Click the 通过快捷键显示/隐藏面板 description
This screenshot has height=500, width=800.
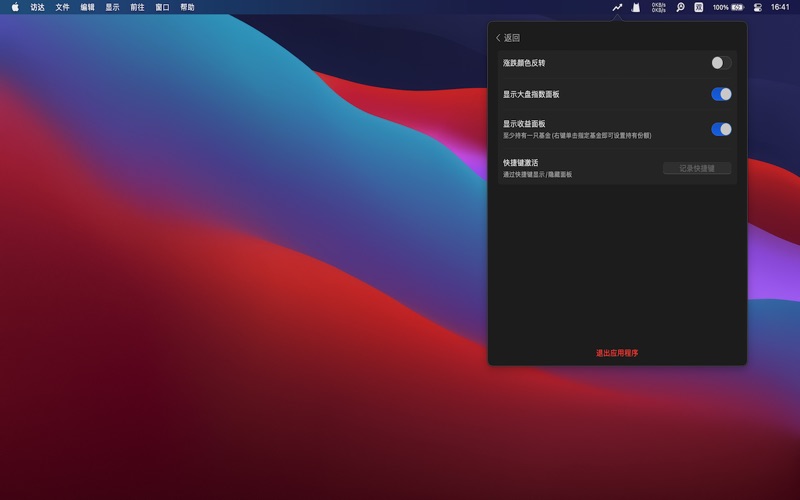(x=537, y=174)
